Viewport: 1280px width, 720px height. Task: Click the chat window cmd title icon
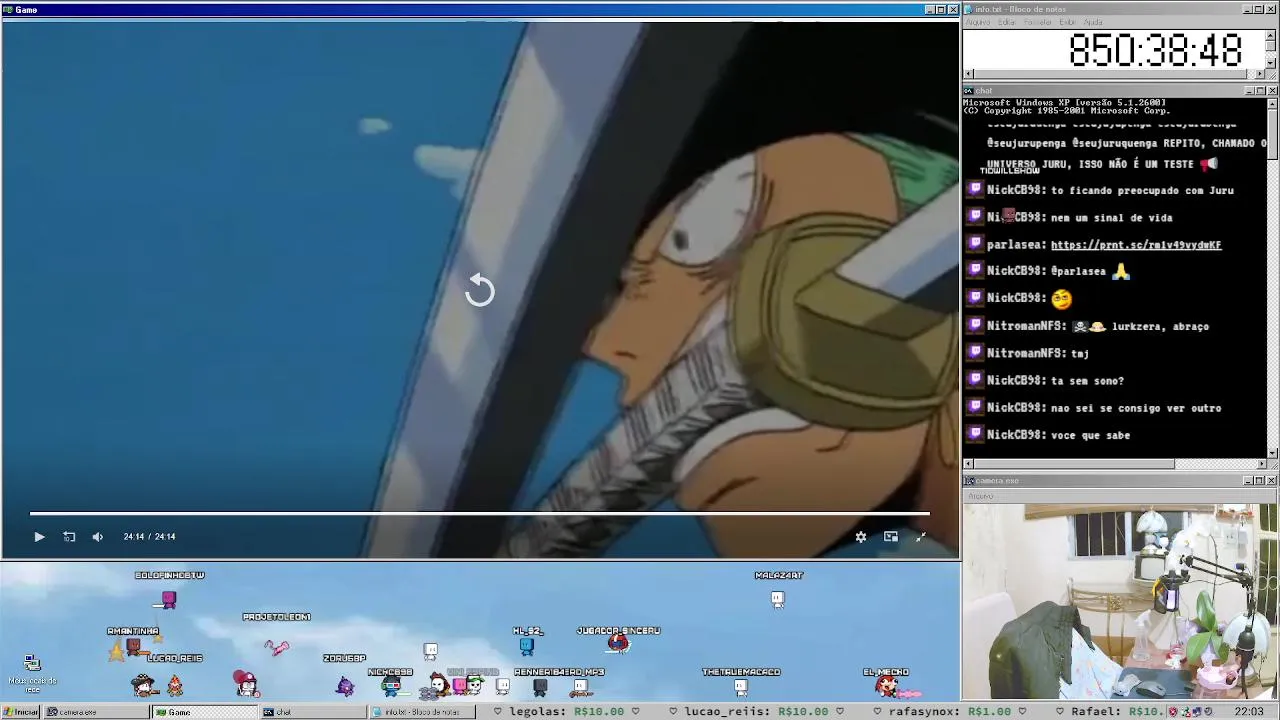[969, 91]
